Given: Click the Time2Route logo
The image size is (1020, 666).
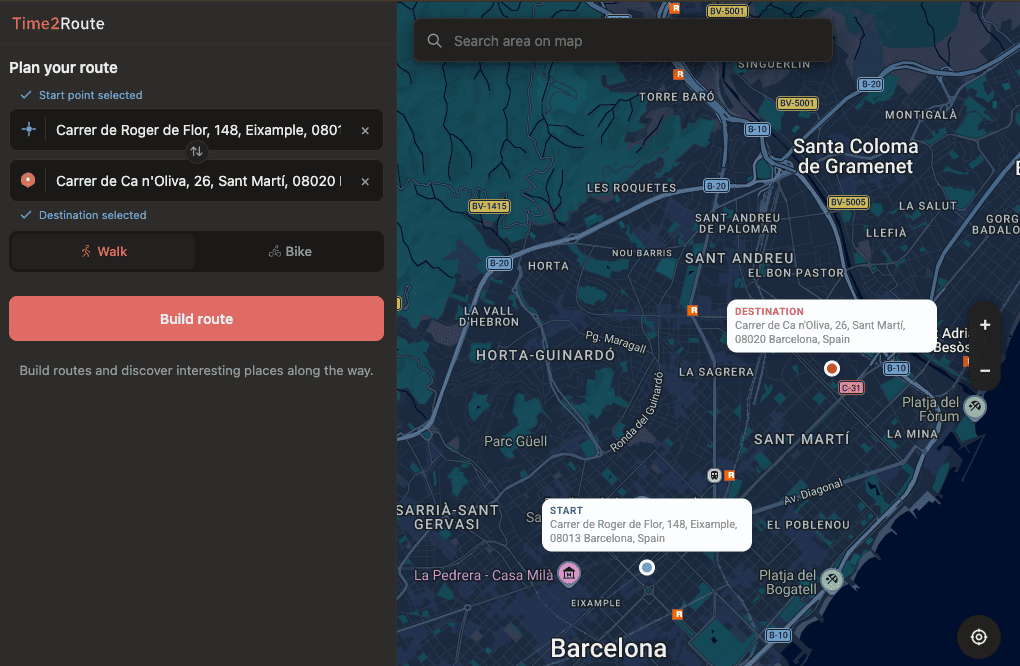Looking at the screenshot, I should point(58,23).
